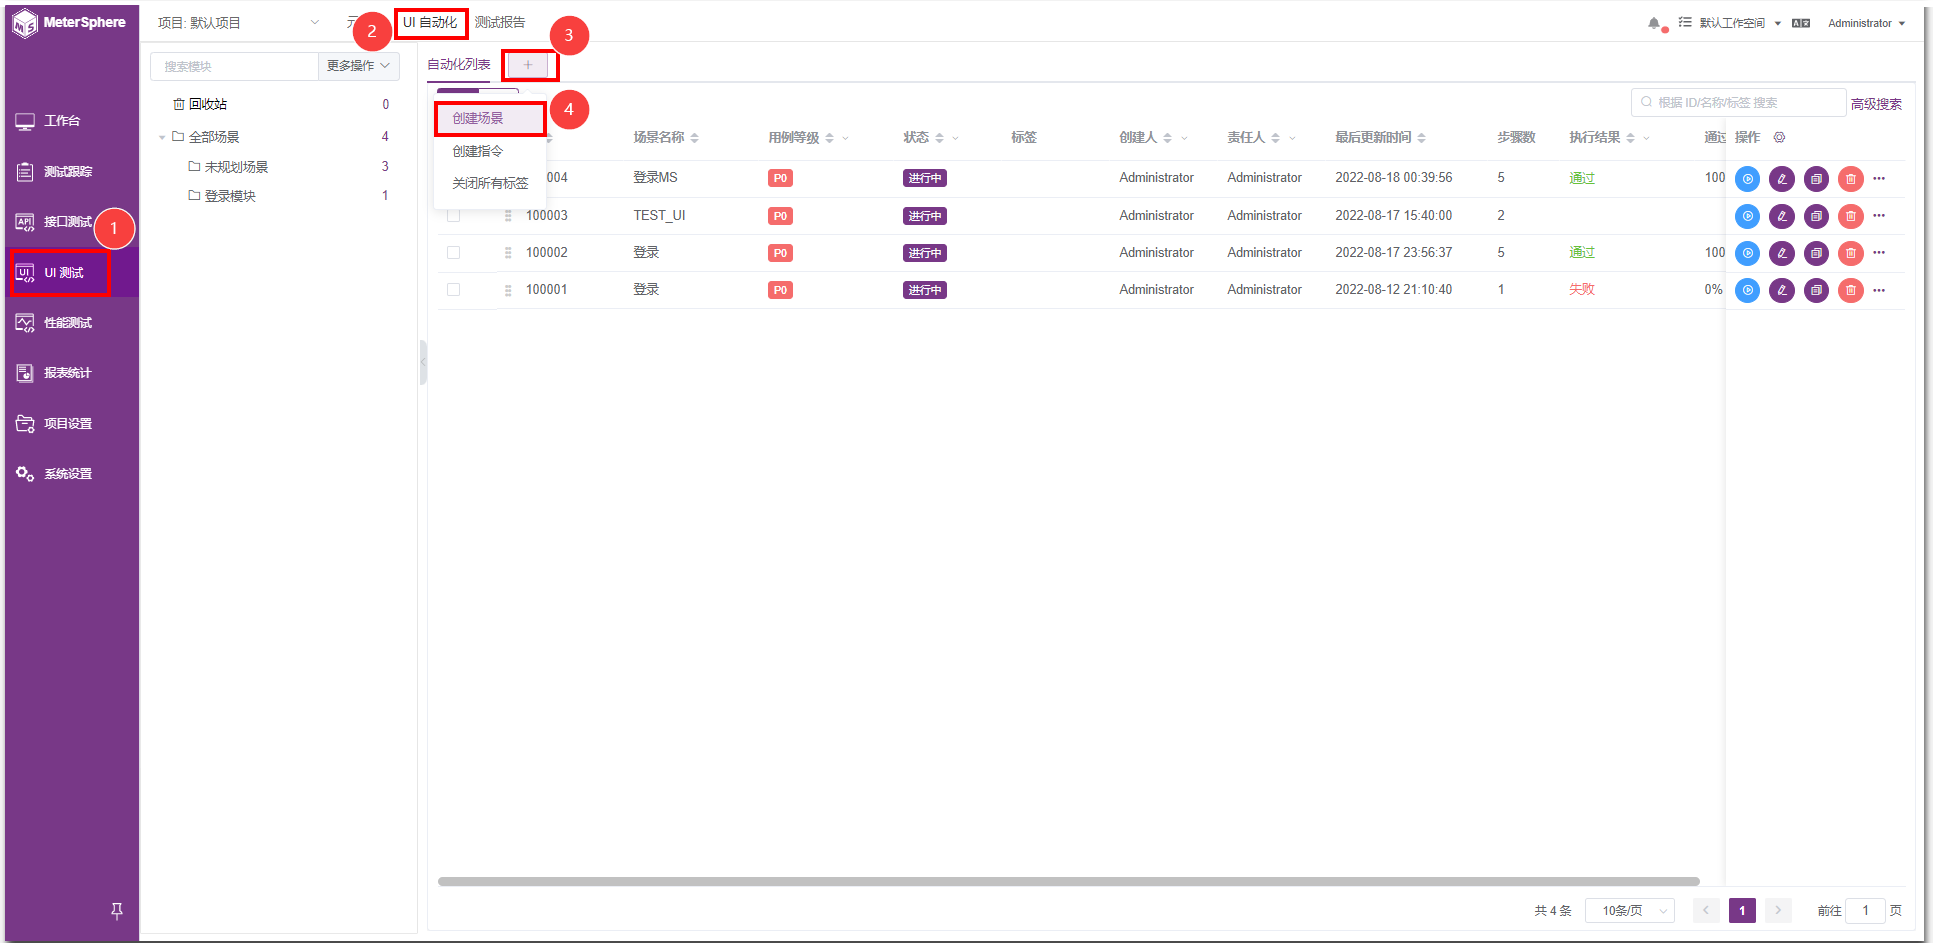This screenshot has width=1933, height=950.
Task: Open the 10条/页 page size selector
Action: tap(1630, 911)
